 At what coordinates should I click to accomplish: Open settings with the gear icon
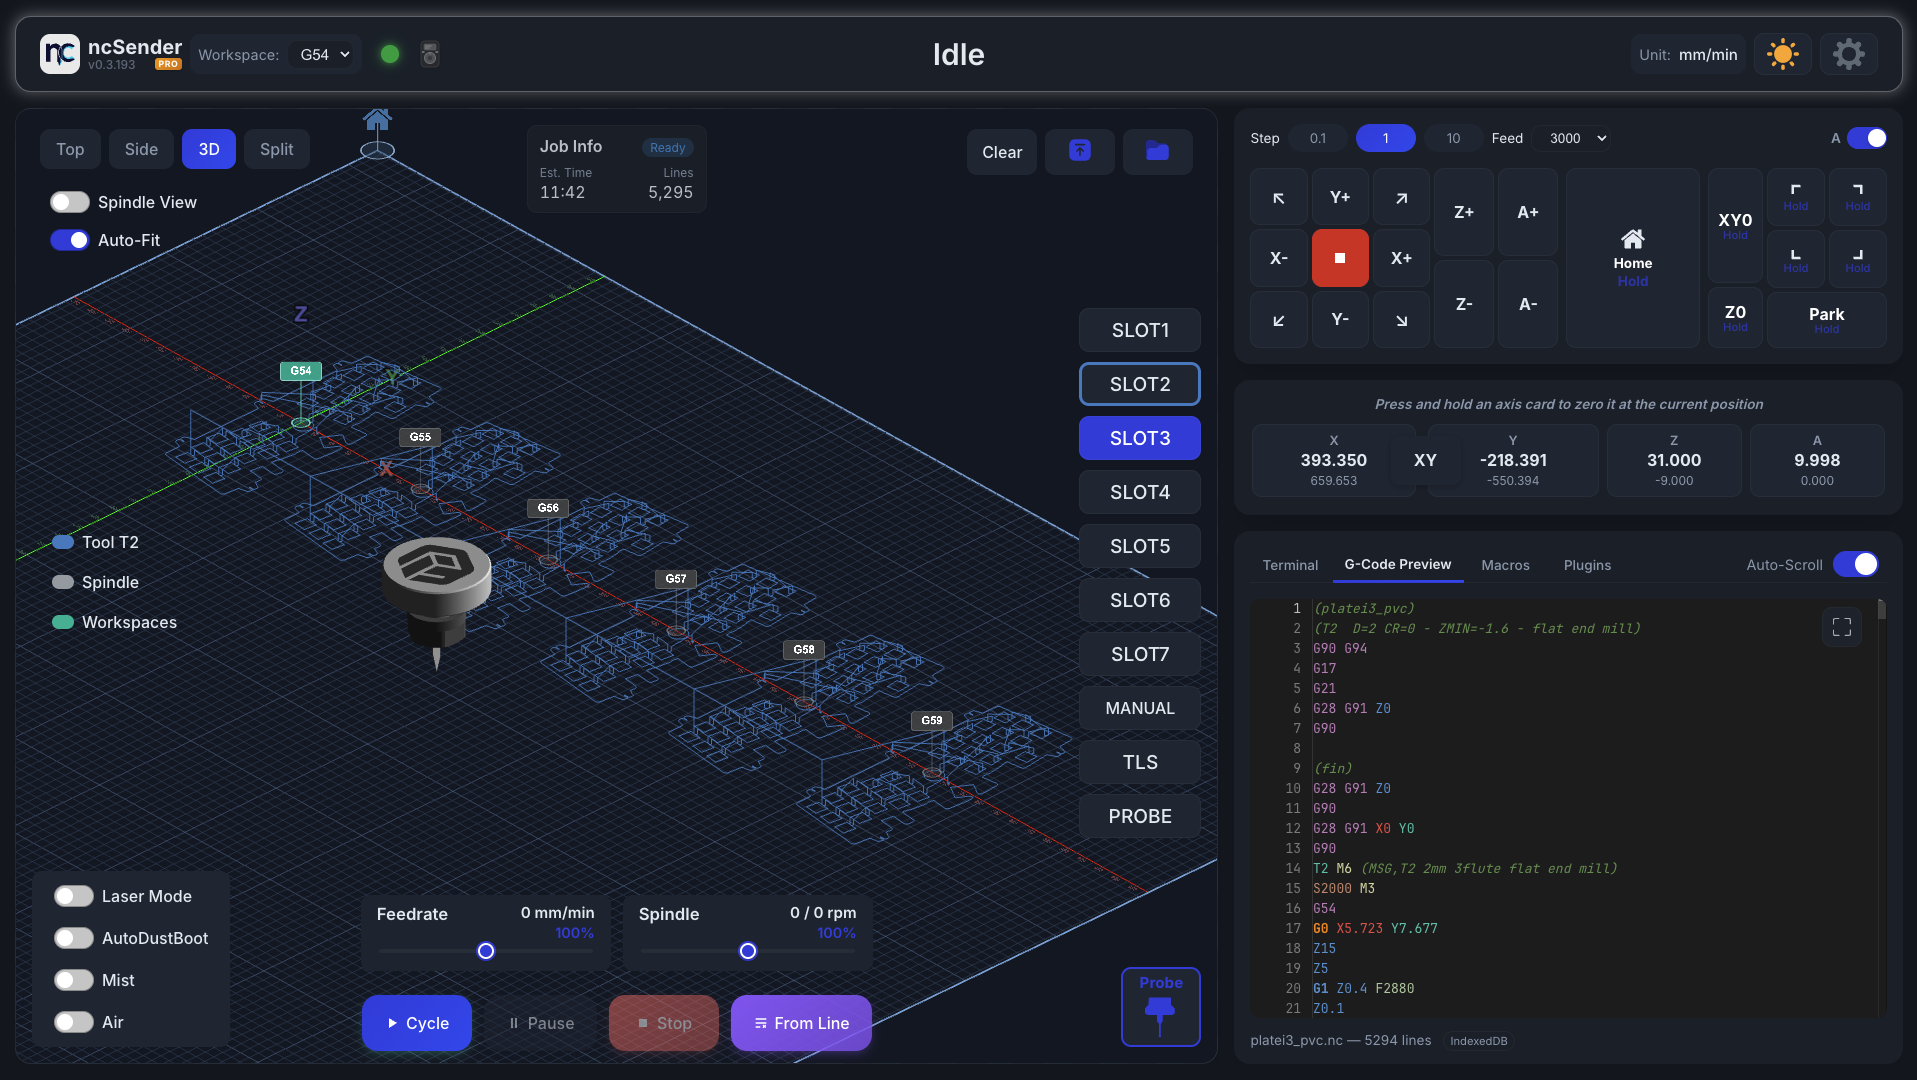click(1848, 54)
